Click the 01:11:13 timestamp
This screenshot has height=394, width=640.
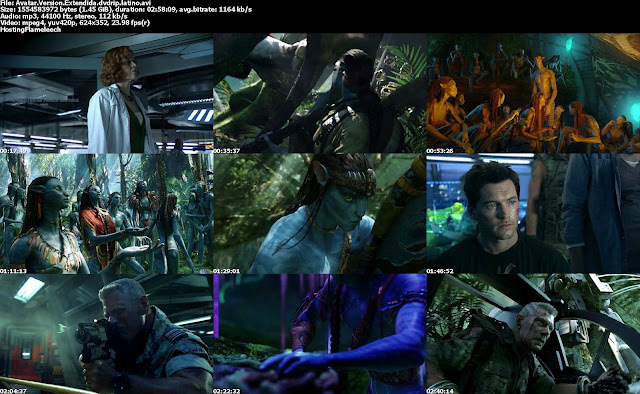(13, 271)
